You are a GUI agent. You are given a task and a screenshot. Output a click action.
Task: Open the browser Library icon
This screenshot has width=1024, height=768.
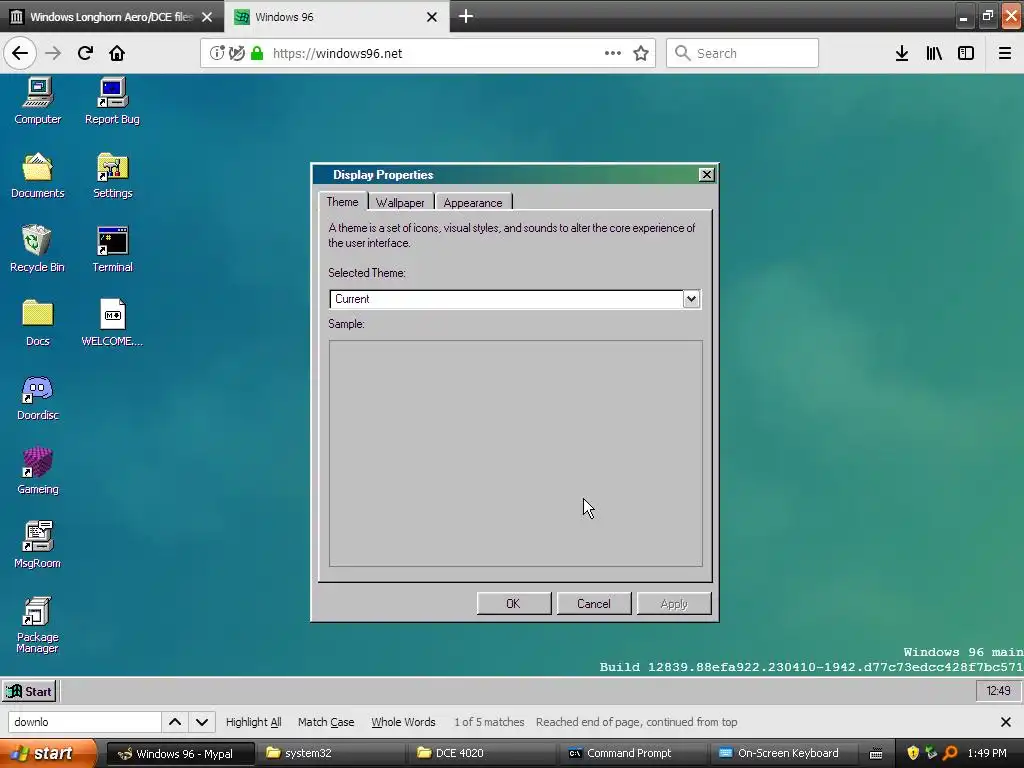pos(934,53)
